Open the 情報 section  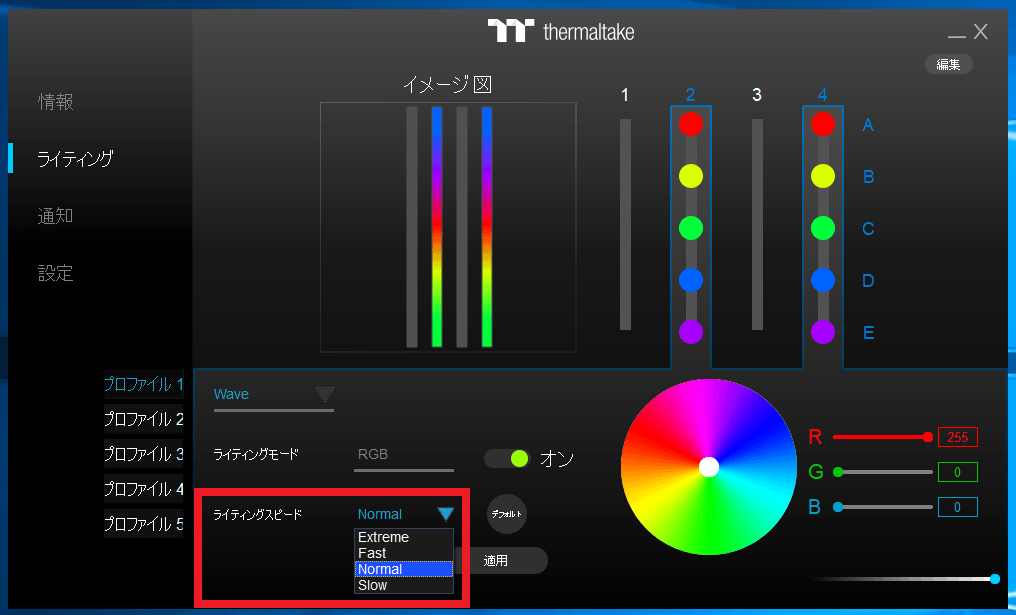click(x=56, y=102)
